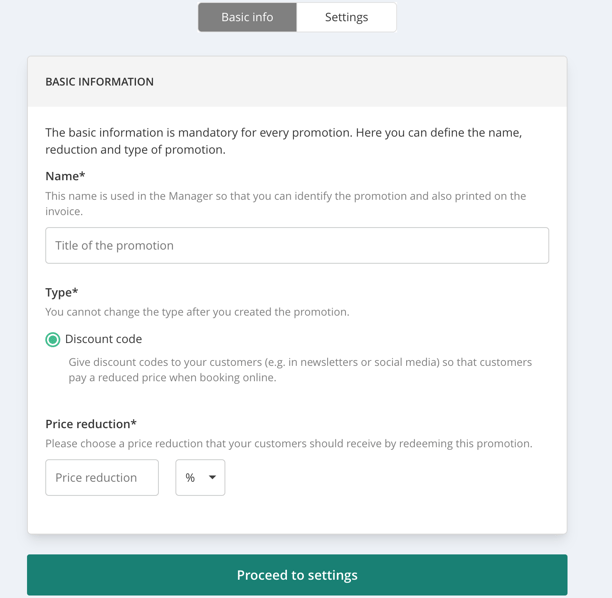
Task: Click the help text about the Manager invoice name
Action: (285, 203)
